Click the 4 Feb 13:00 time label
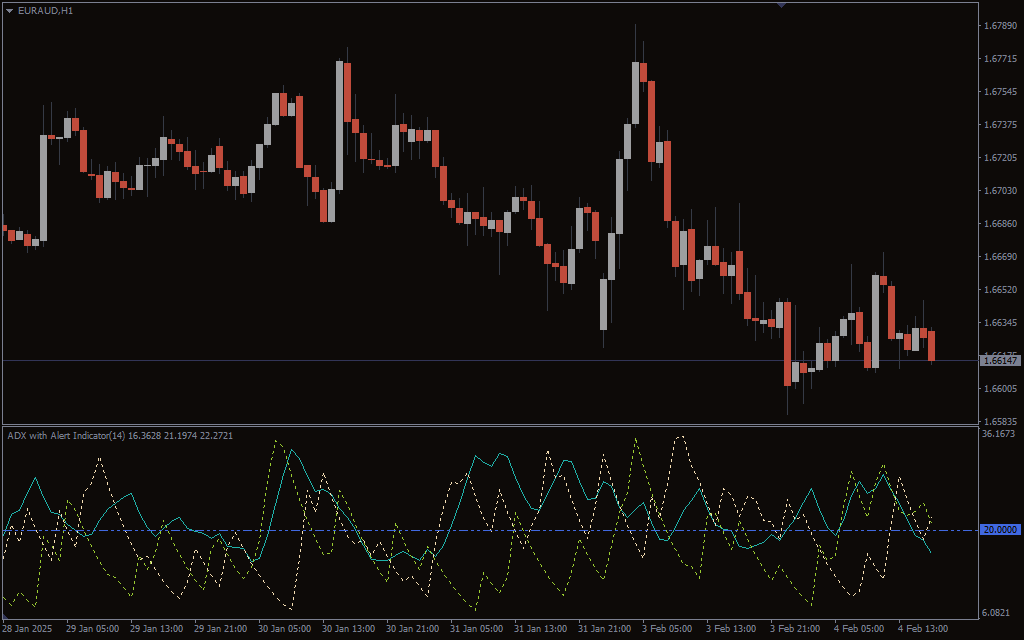The image size is (1024, 640). (923, 629)
